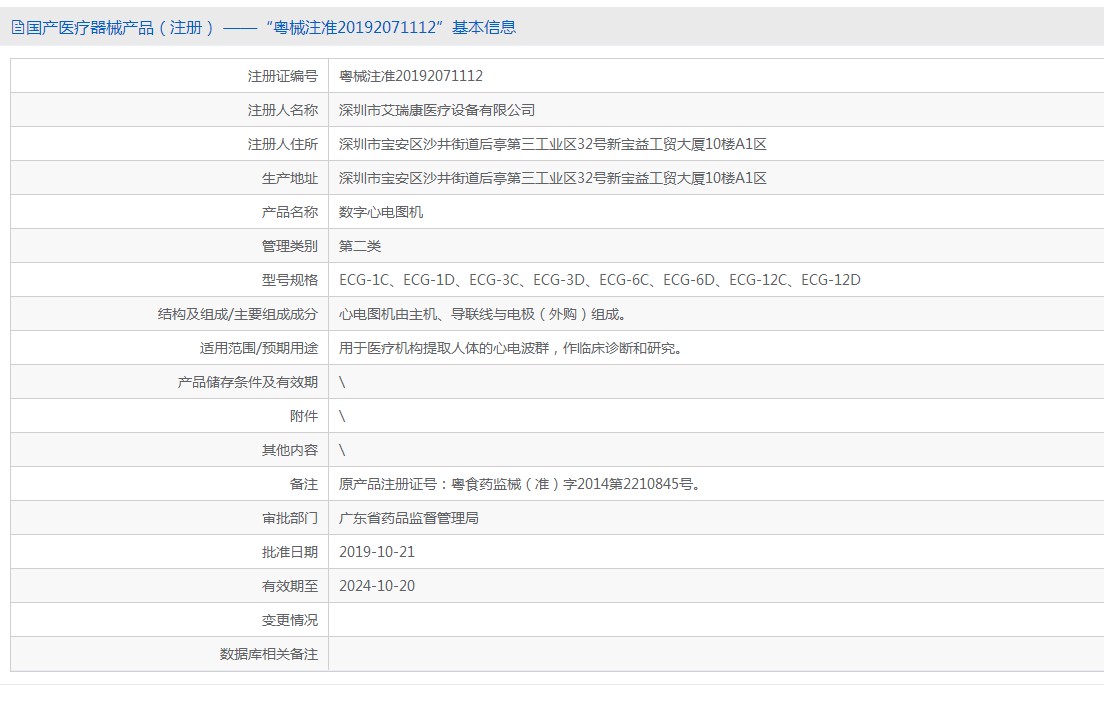The image size is (1104, 703).
Task: Click the backslash in 产品储存条件及有效期 row
Action: click(342, 382)
